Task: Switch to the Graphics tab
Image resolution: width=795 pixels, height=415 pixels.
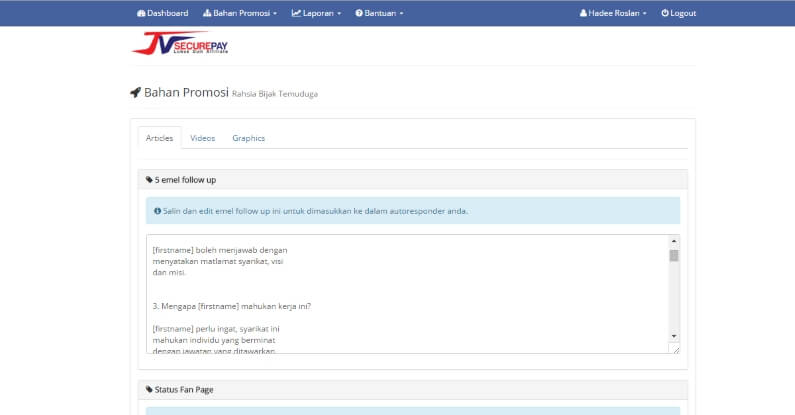Action: 248,138
